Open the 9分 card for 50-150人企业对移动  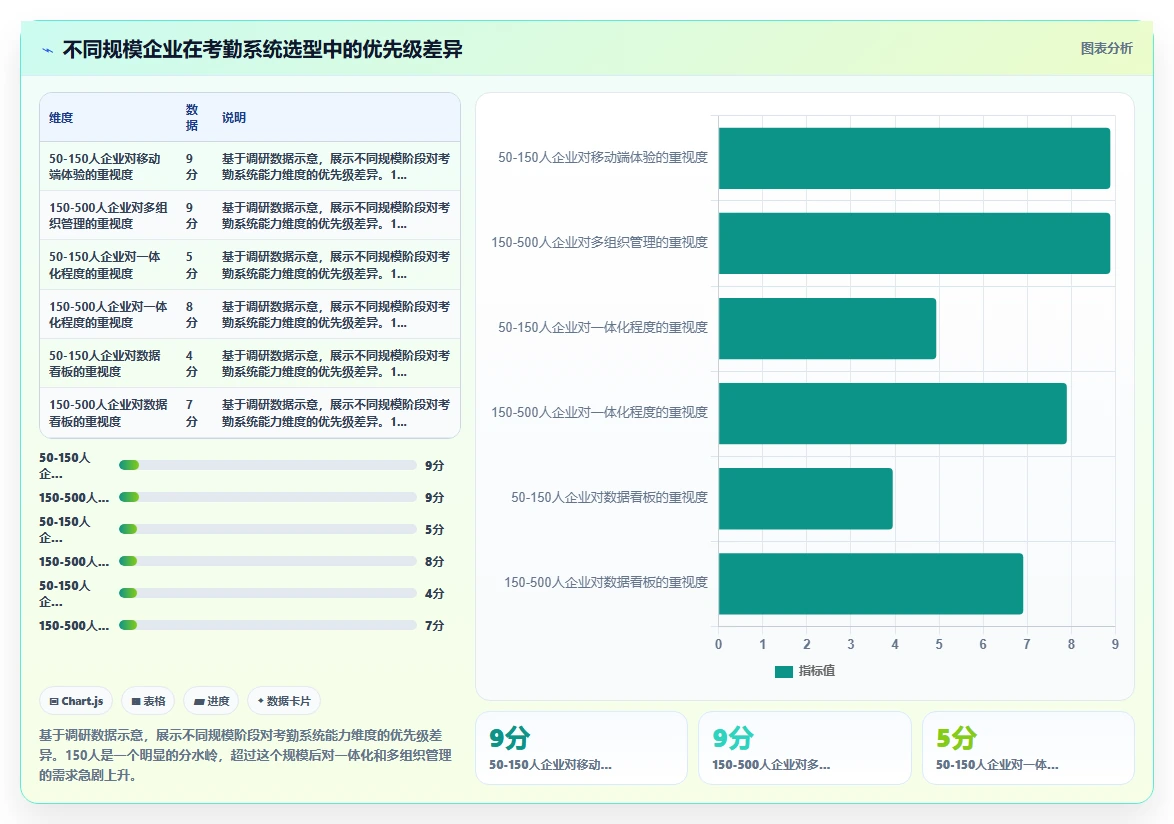[x=581, y=748]
